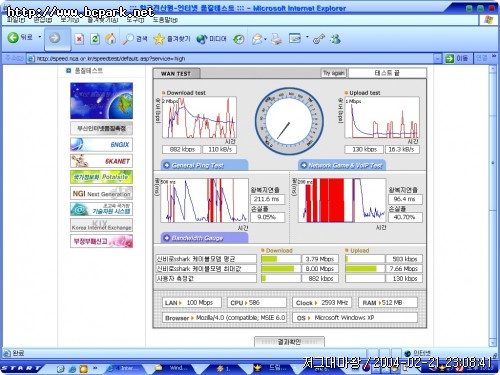Screen dimensions: 500x375
Task: Open Search with the magnifier icon
Action: [x=135, y=39]
